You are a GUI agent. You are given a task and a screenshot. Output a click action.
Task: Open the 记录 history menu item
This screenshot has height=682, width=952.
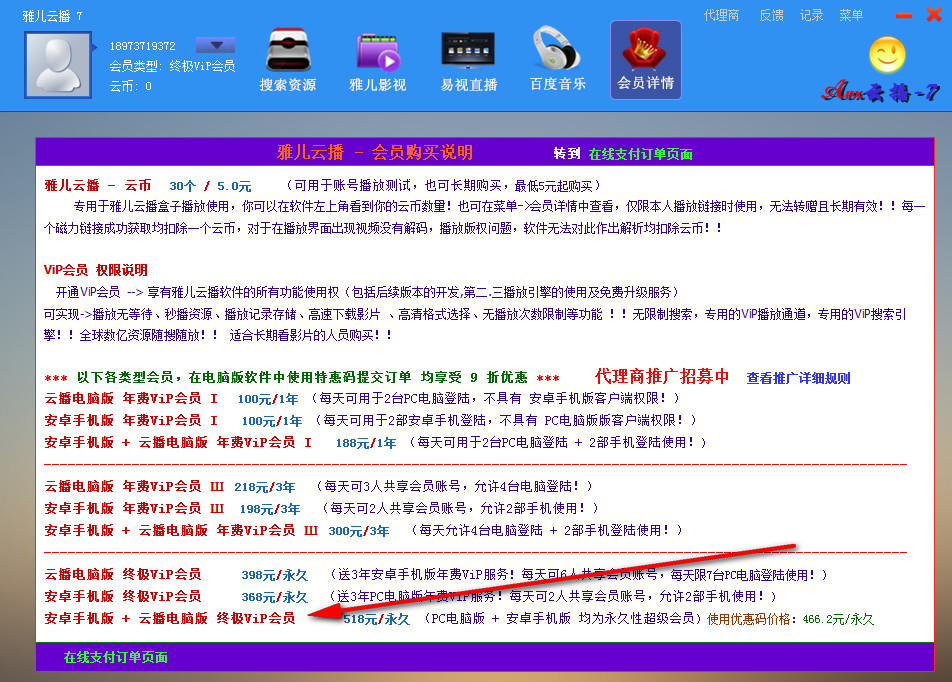click(811, 16)
